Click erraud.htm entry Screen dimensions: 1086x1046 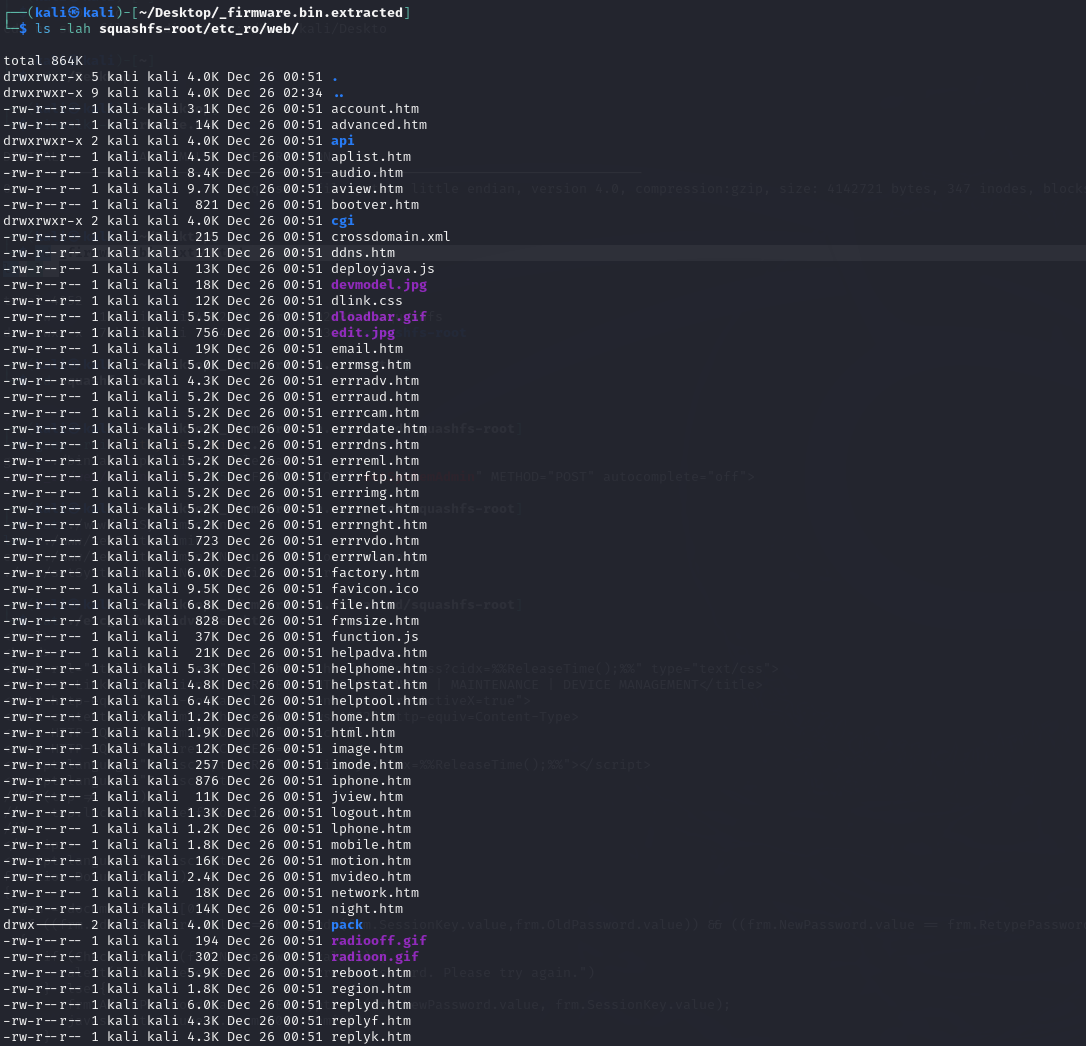[375, 396]
